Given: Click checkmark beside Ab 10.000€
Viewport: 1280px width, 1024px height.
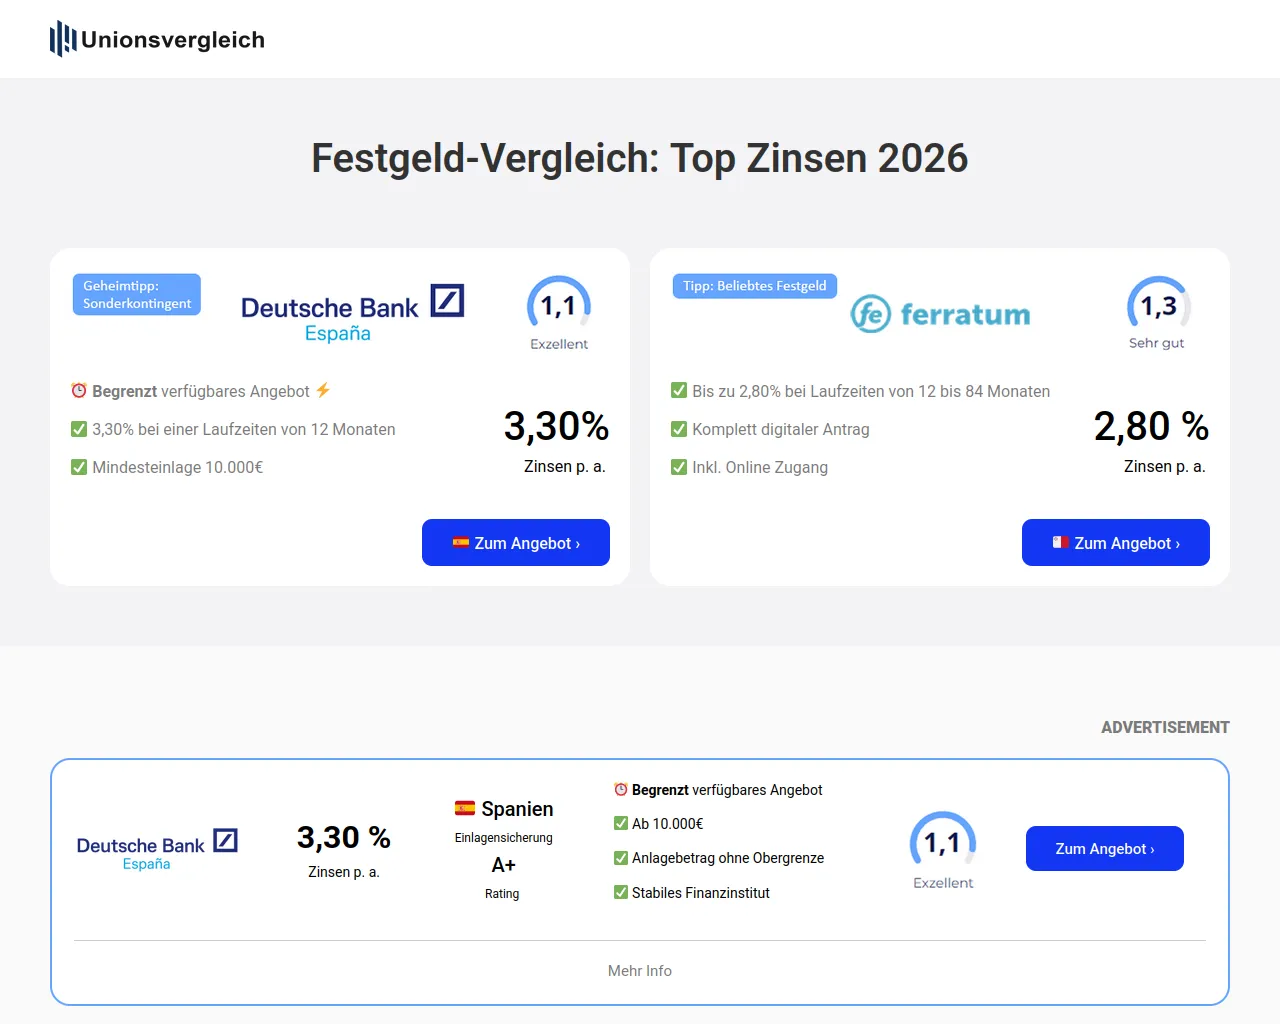Looking at the screenshot, I should (x=621, y=823).
